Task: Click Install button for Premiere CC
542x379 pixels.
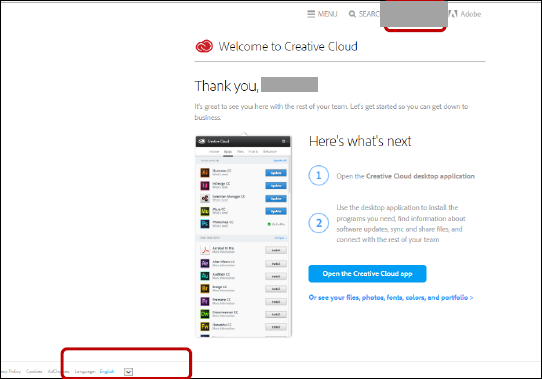Action: point(276,302)
